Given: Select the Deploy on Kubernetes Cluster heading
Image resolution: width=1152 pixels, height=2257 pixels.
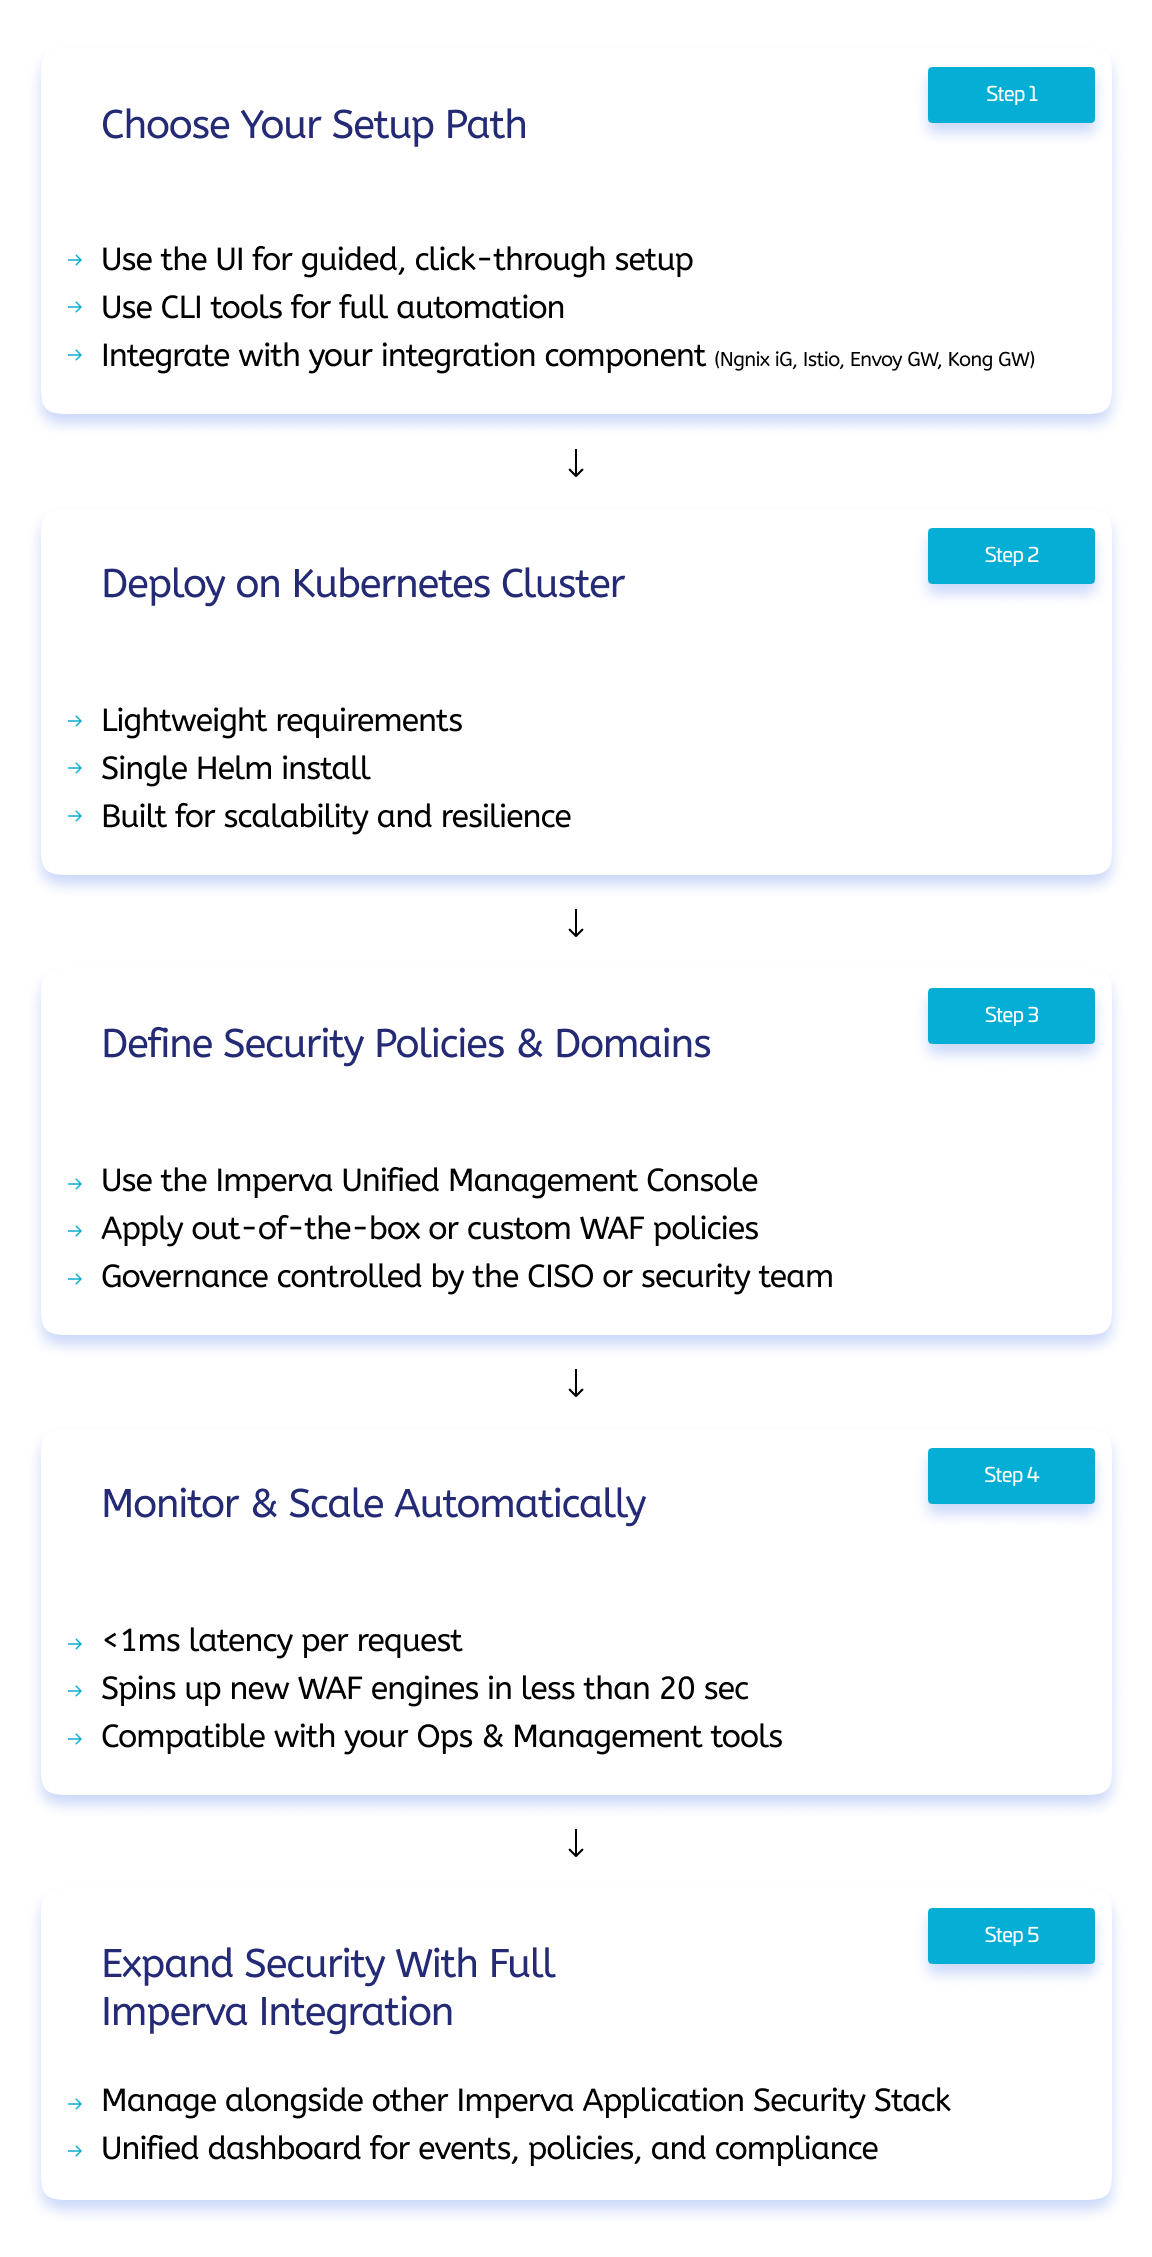Looking at the screenshot, I should (363, 584).
